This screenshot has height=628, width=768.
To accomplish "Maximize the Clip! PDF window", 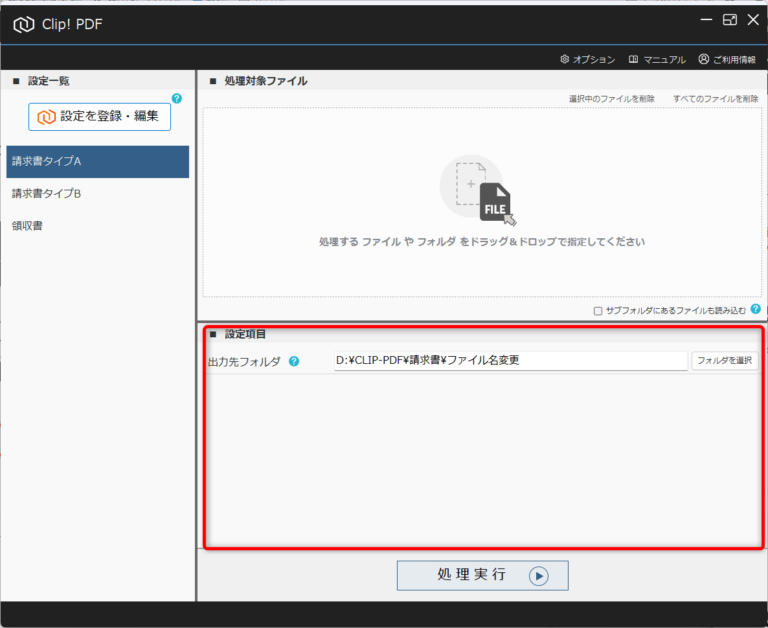I will coord(730,20).
